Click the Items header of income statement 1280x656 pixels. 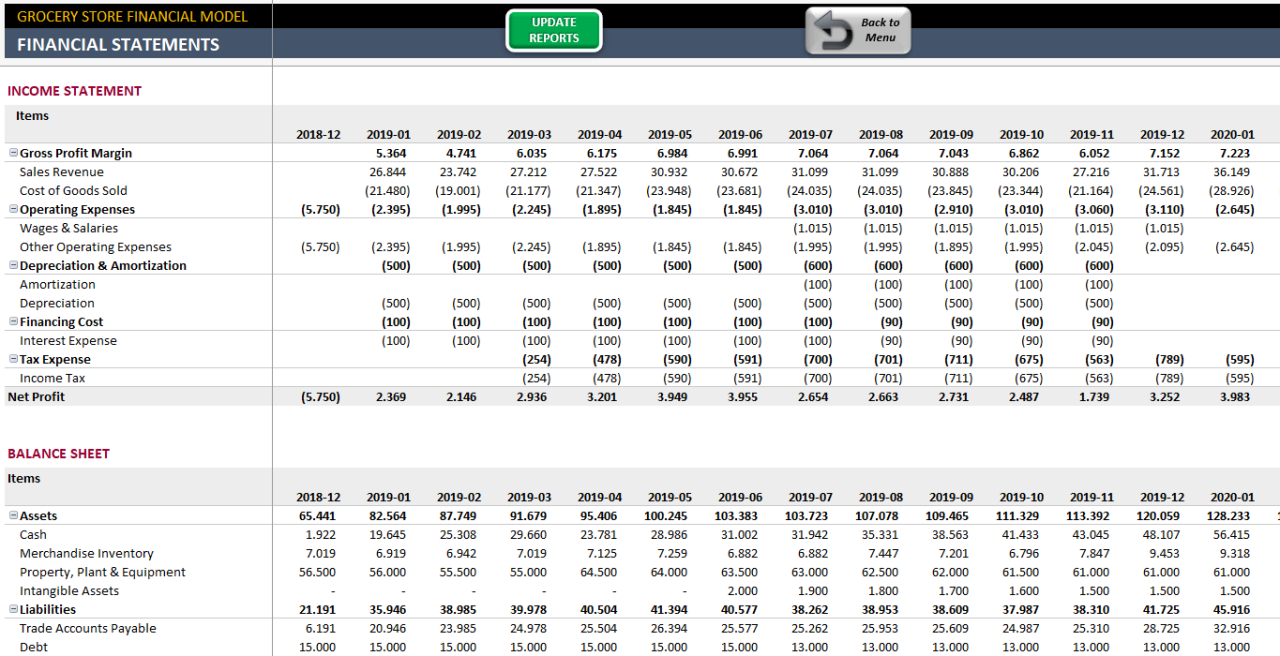click(x=32, y=116)
